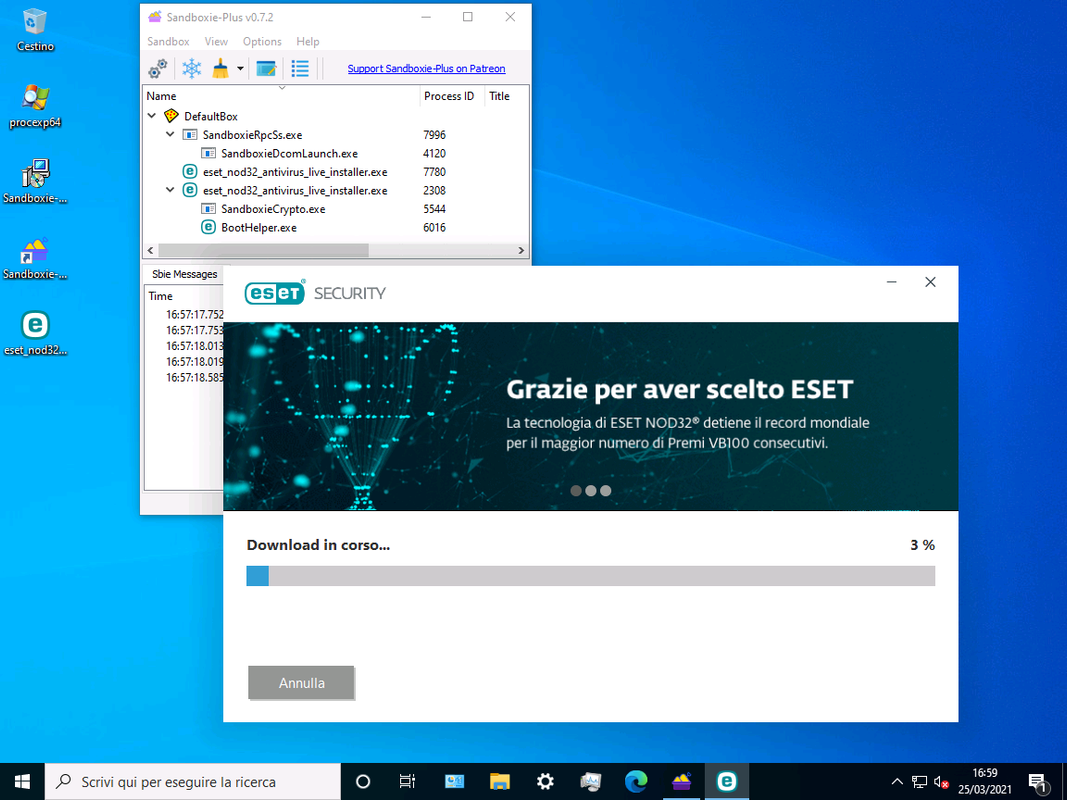Select message at 16:57:17.752
Image resolution: width=1067 pixels, height=800 pixels.
pyautogui.click(x=195, y=314)
